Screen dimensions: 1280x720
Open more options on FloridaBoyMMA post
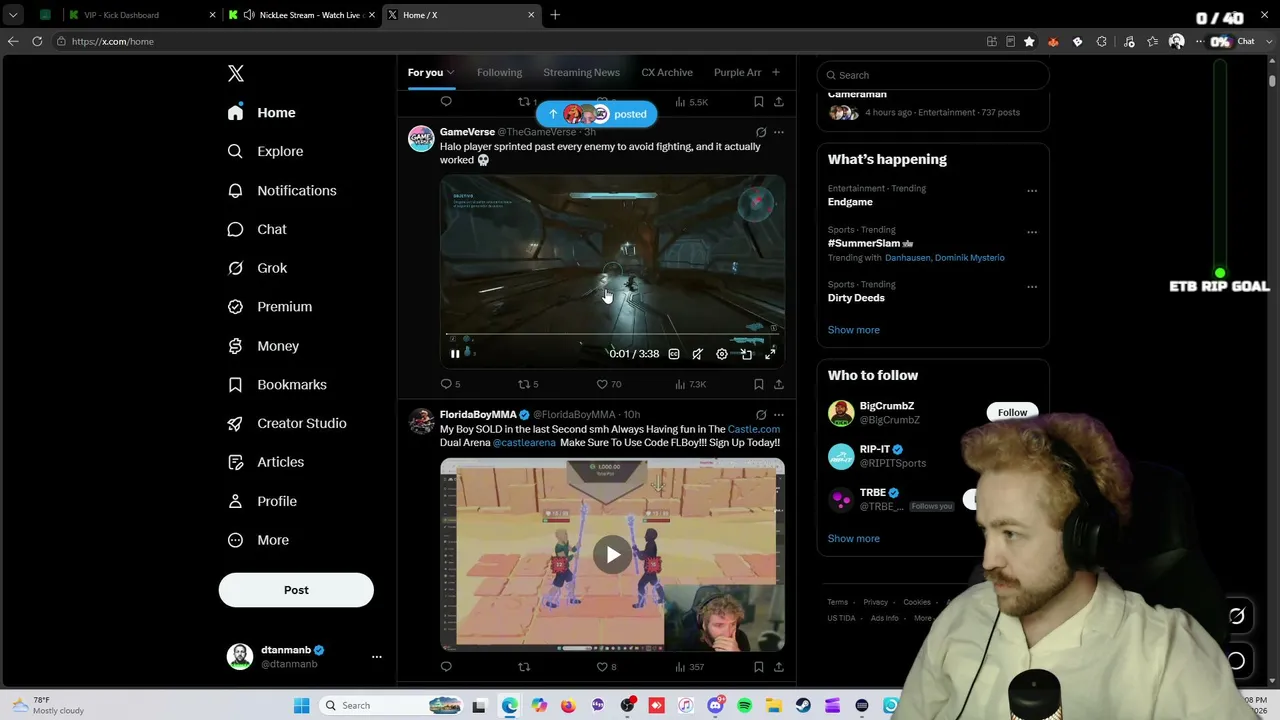[779, 414]
